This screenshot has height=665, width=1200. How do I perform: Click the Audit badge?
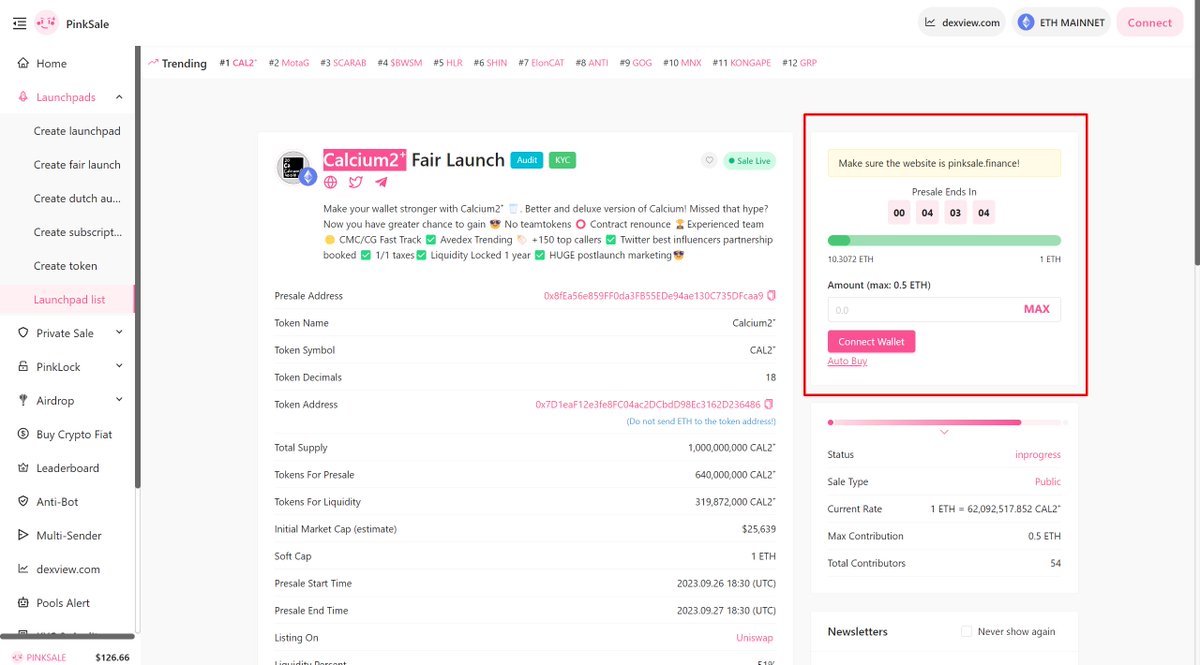[527, 160]
